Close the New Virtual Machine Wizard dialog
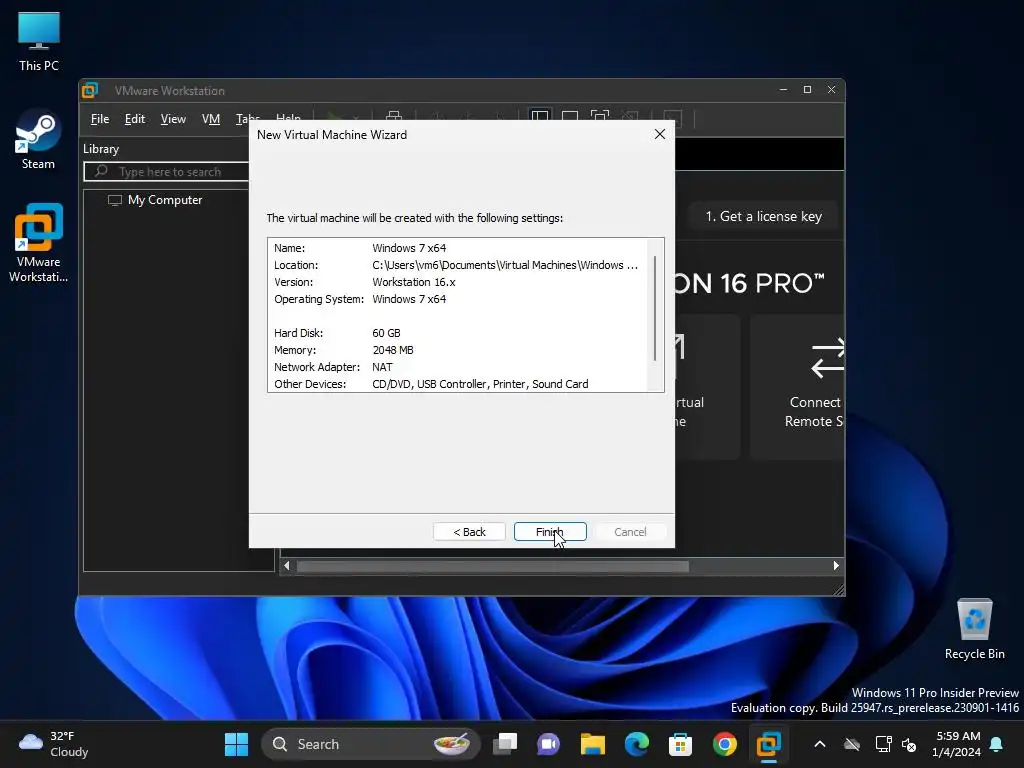The height and width of the screenshot is (768, 1024). (x=660, y=134)
